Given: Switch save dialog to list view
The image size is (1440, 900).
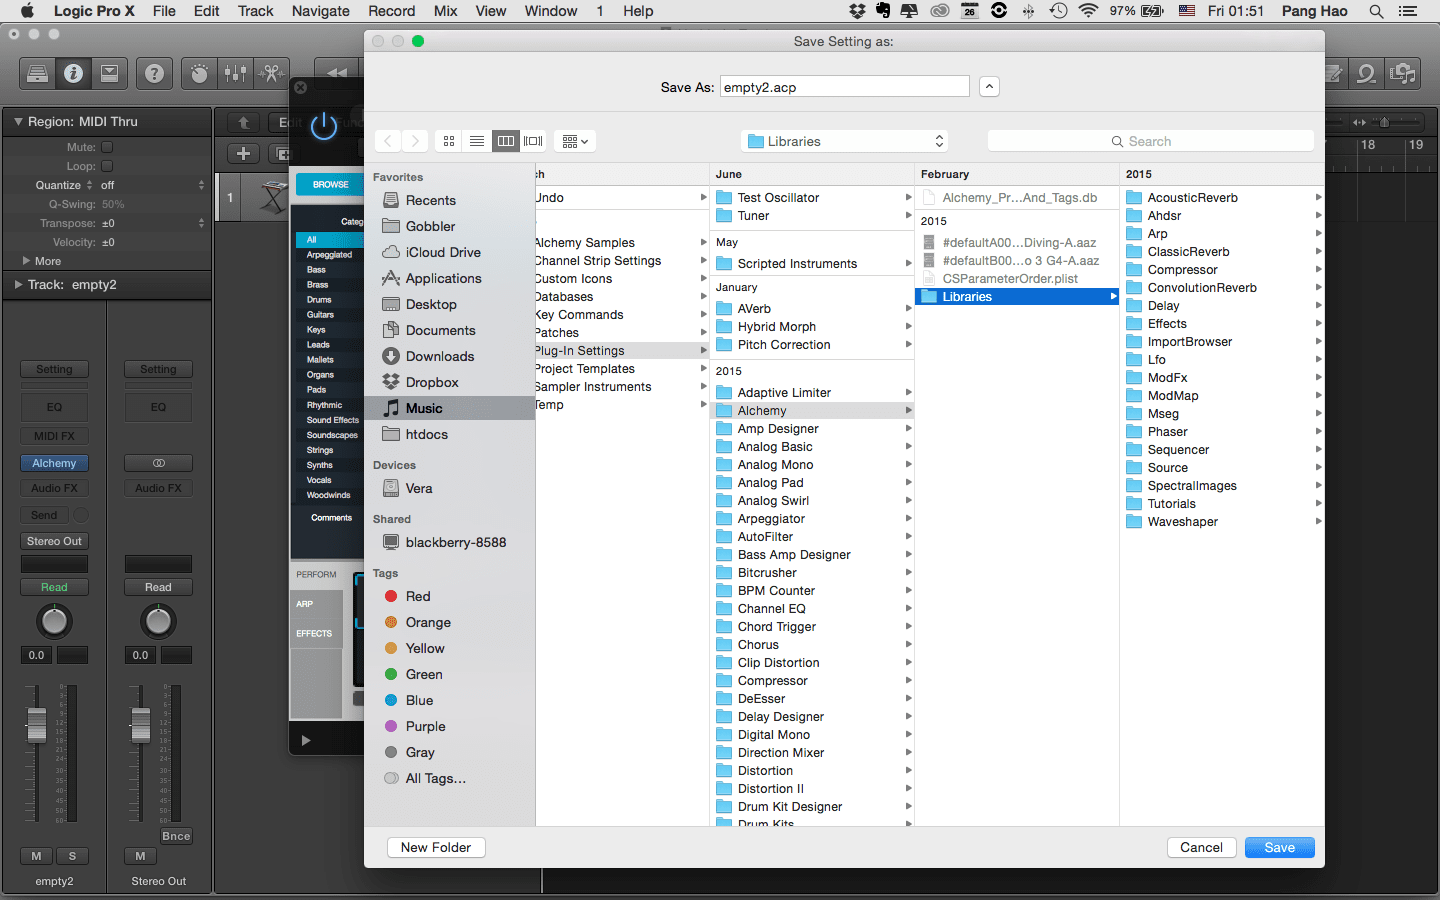Looking at the screenshot, I should pos(477,141).
